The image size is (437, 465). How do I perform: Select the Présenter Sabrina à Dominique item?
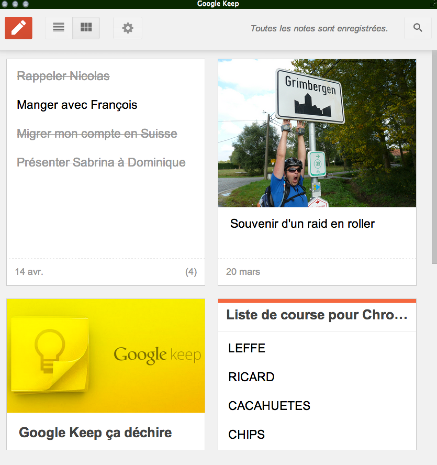click(101, 163)
